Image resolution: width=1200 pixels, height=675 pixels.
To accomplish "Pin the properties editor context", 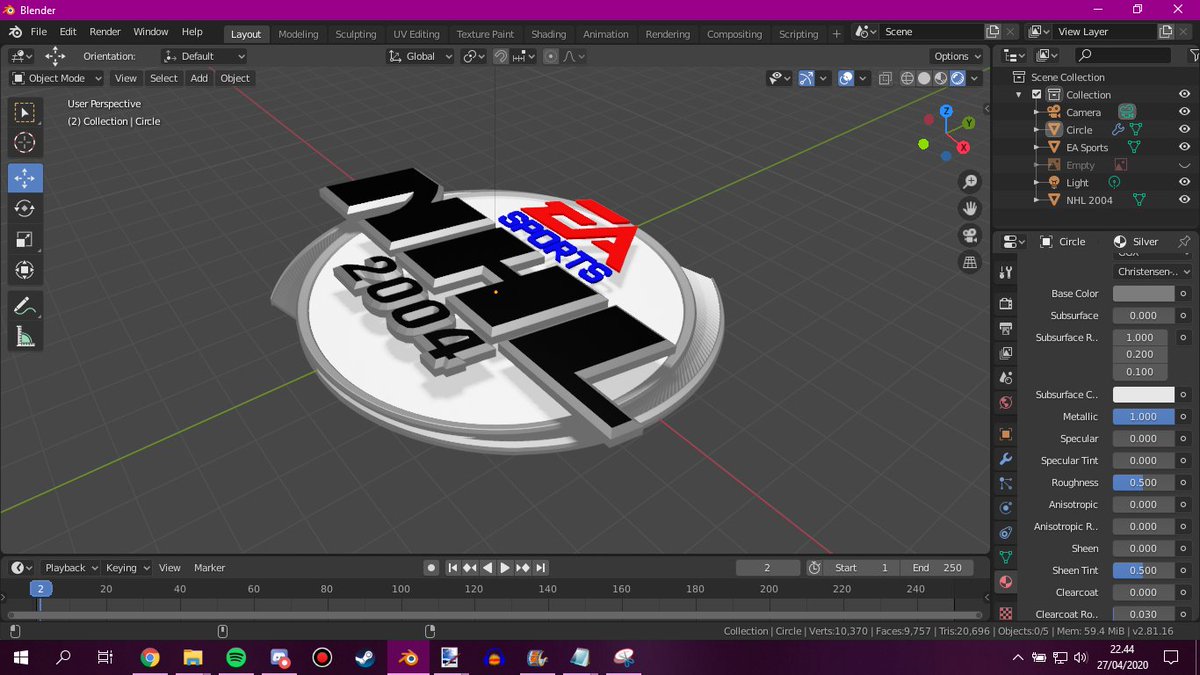I will [x=1184, y=241].
